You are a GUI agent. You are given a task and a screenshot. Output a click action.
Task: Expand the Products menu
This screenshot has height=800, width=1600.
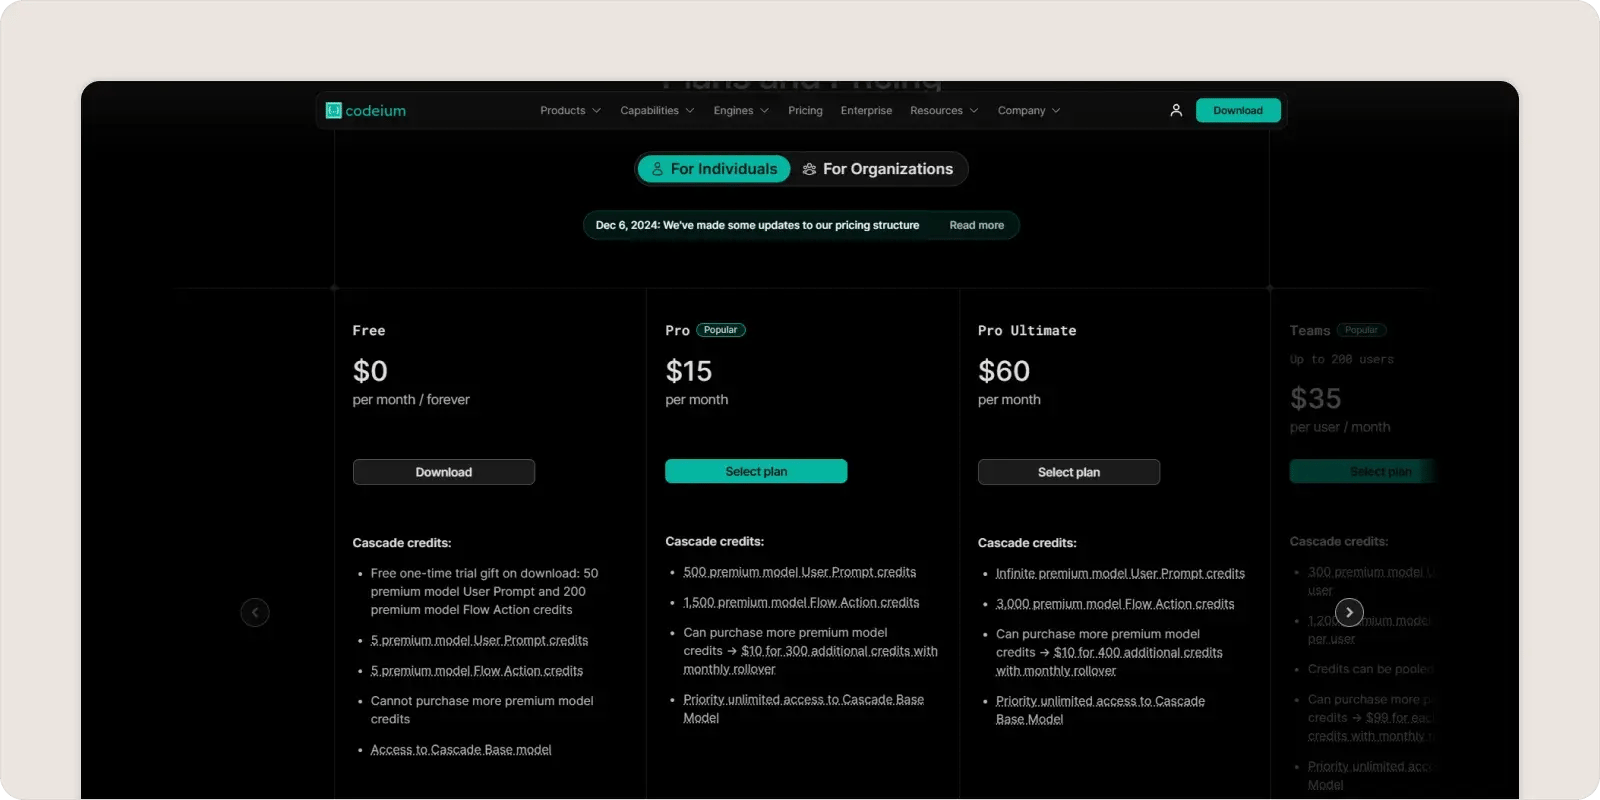click(x=570, y=111)
